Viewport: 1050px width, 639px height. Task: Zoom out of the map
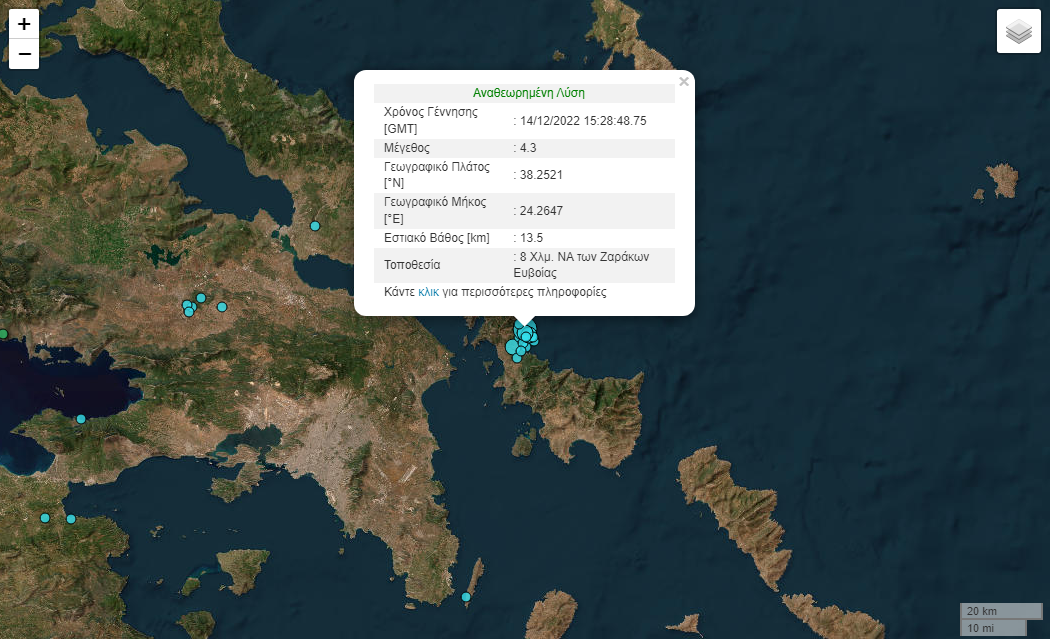pos(24,54)
